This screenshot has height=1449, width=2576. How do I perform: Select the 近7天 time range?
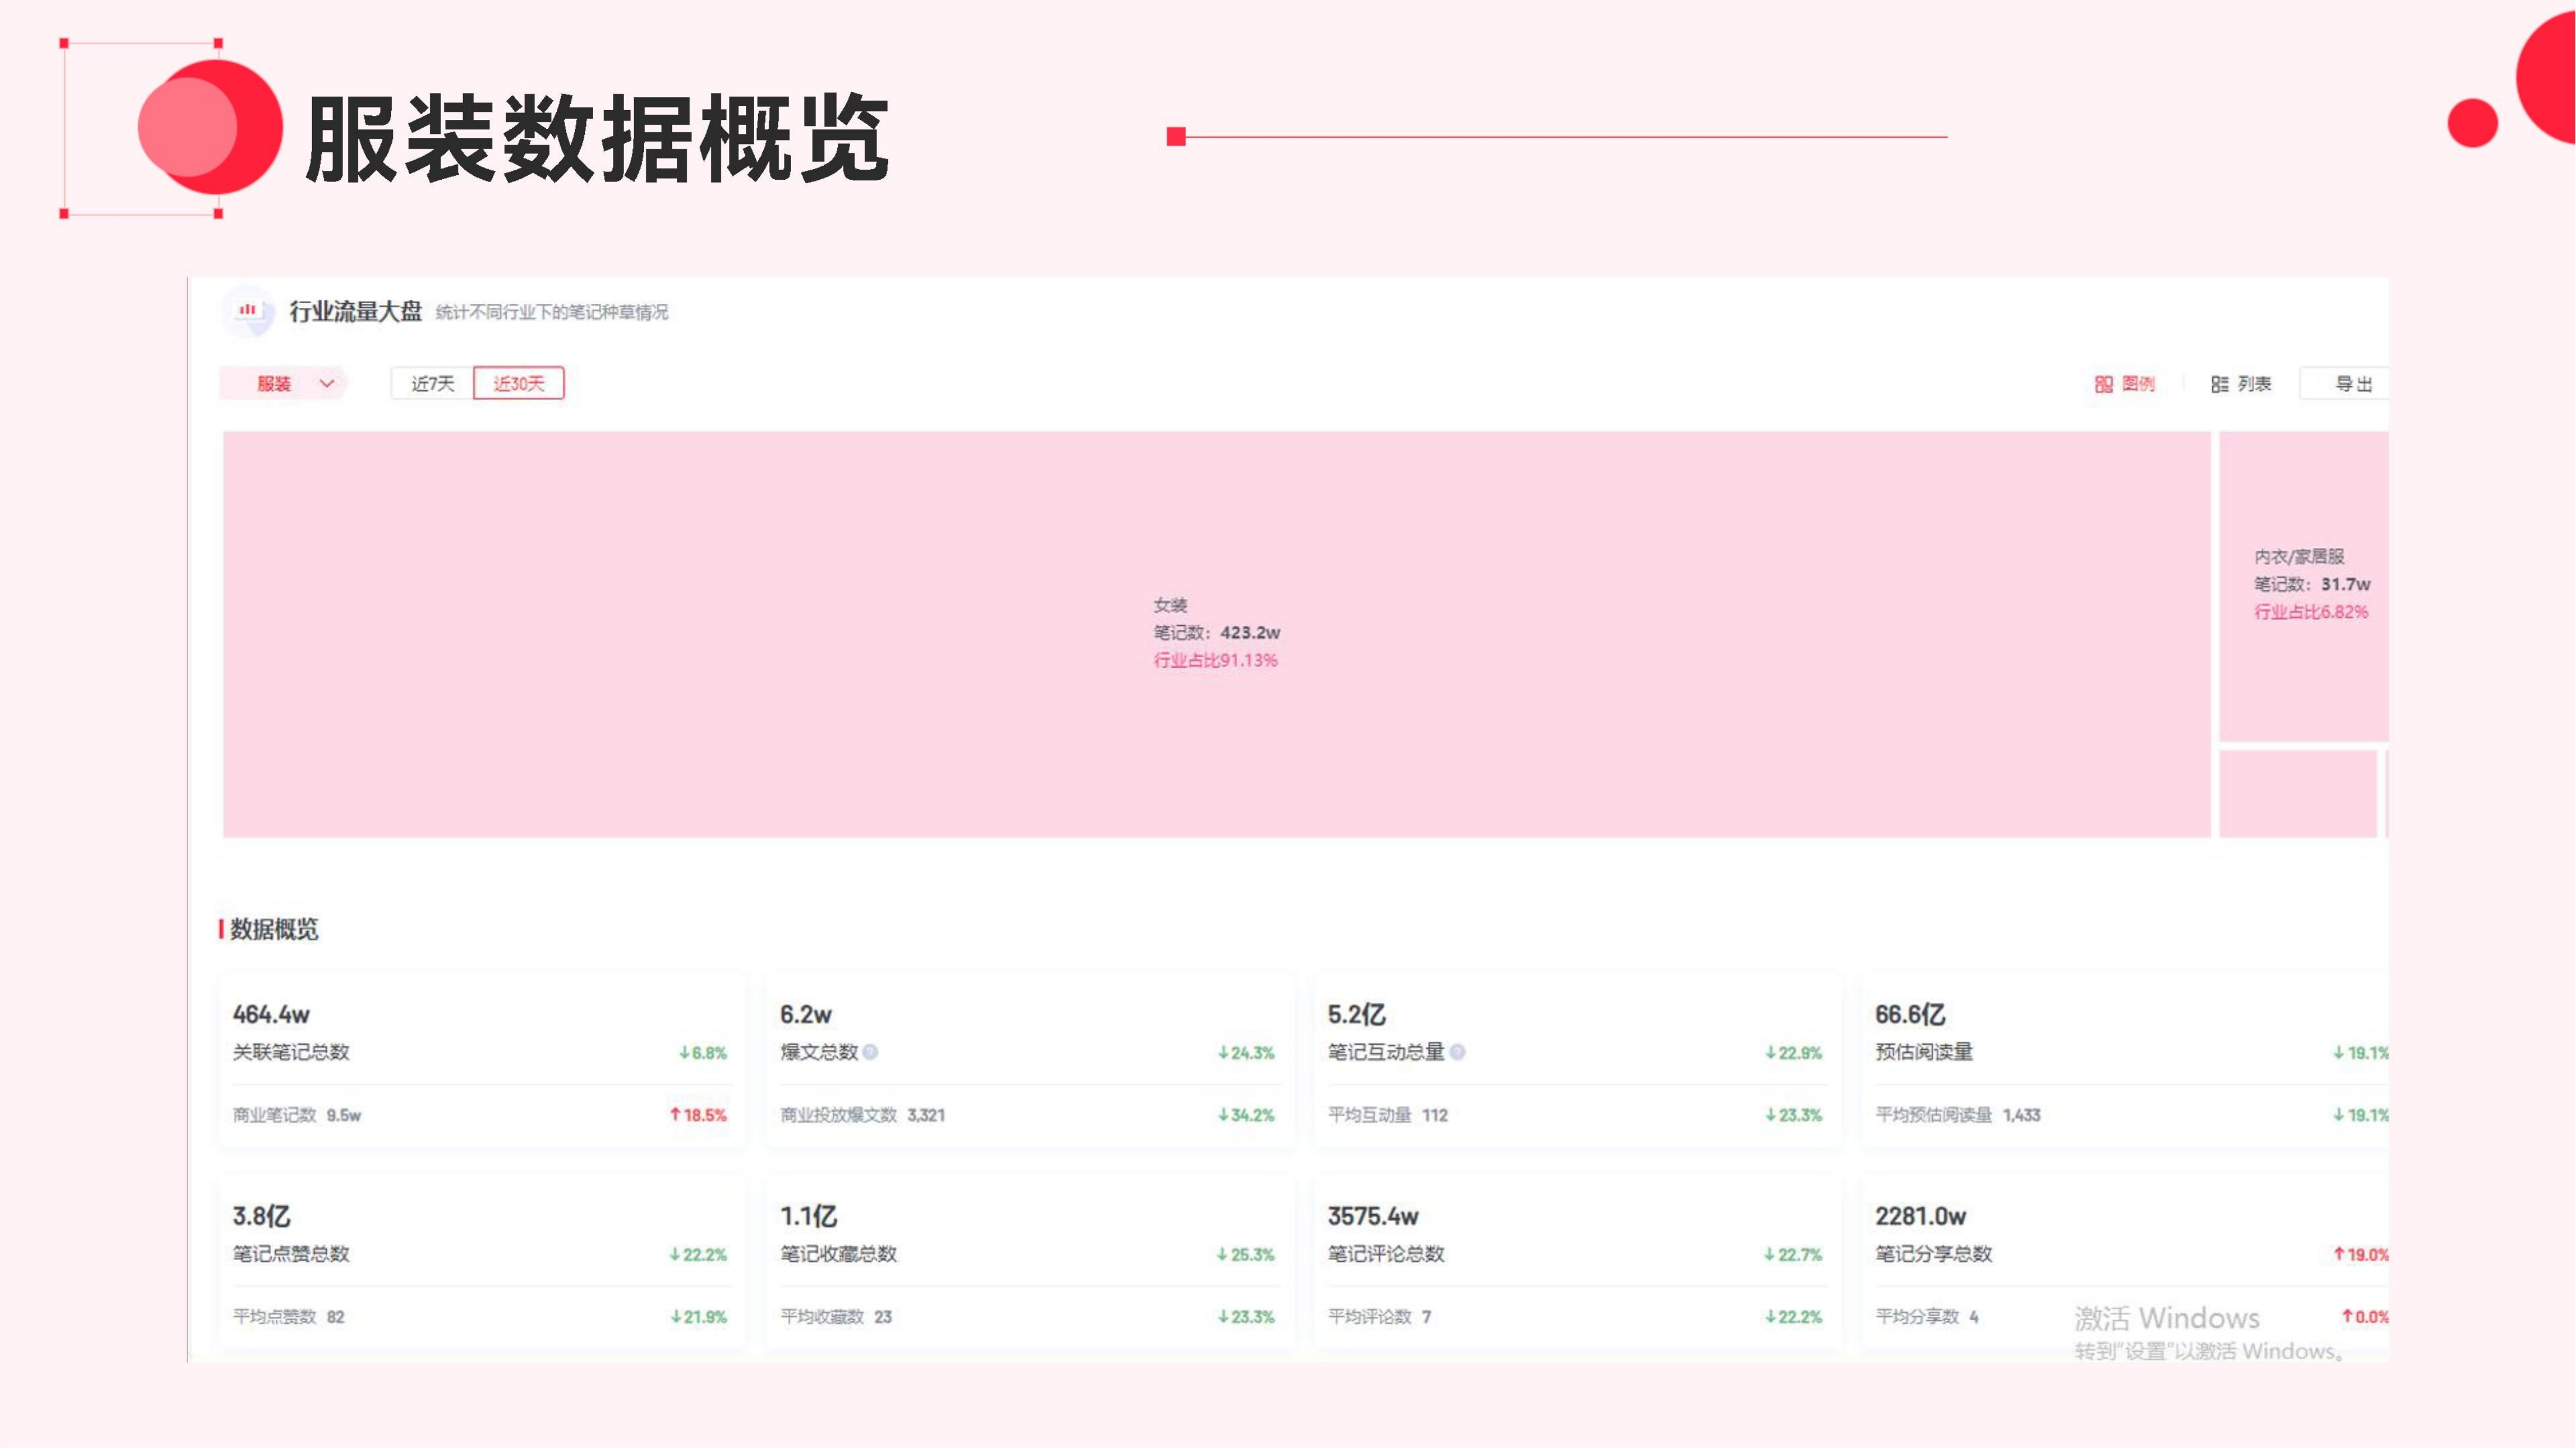point(432,384)
